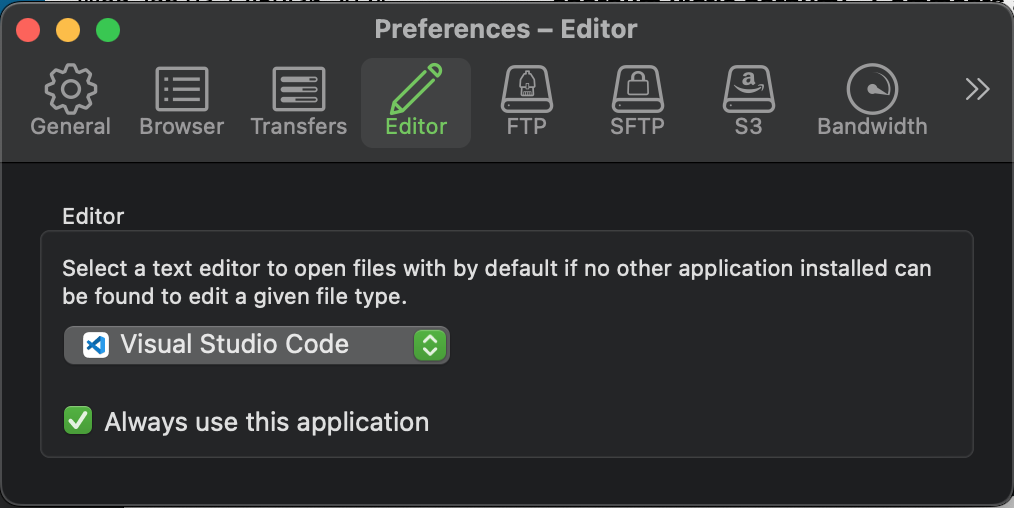Zoom the window using green button
The width and height of the screenshot is (1014, 508).
pos(108,30)
